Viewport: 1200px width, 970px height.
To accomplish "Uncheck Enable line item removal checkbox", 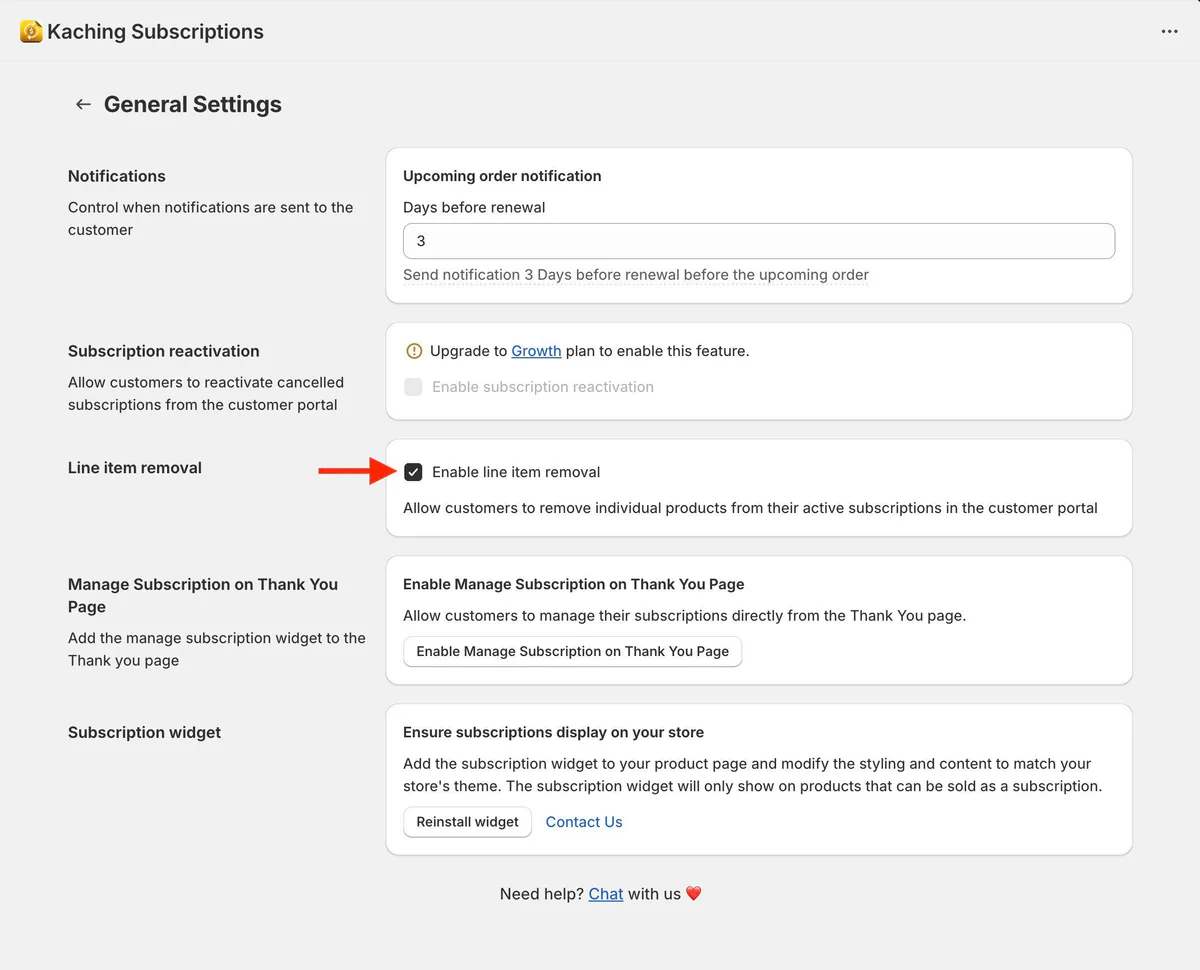I will click(x=413, y=472).
